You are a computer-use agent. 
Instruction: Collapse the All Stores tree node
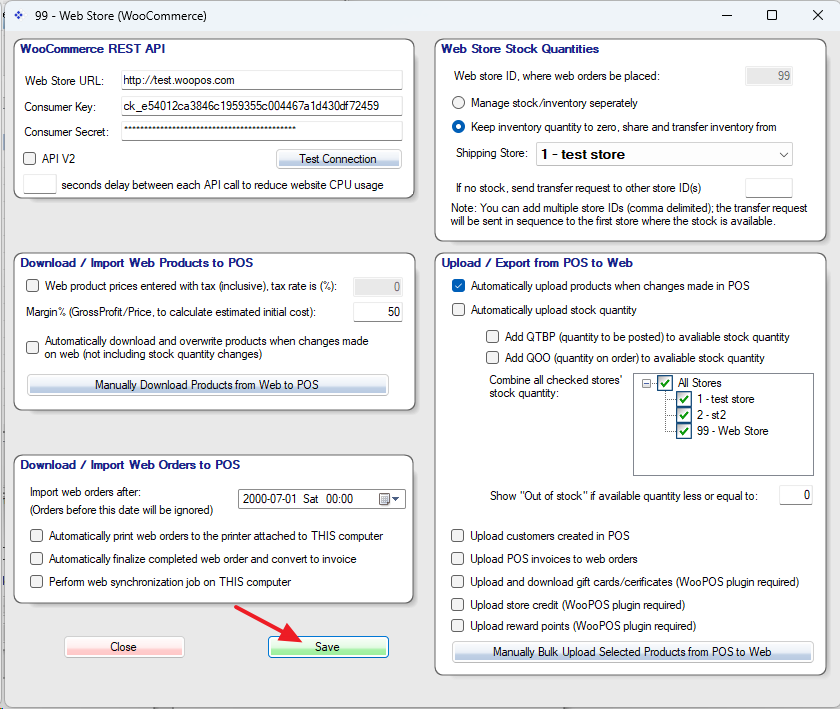(647, 383)
